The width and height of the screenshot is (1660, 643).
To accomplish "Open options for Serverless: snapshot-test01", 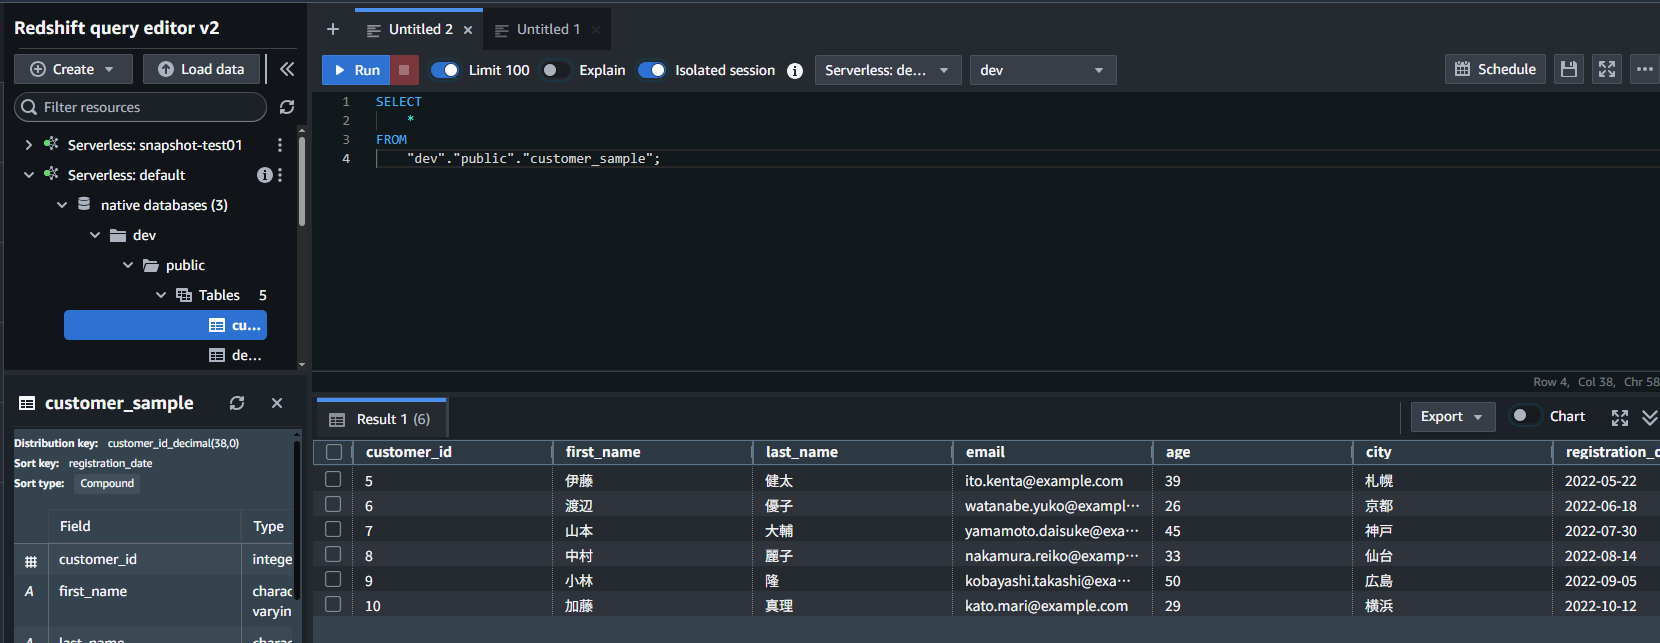I will 280,145.
